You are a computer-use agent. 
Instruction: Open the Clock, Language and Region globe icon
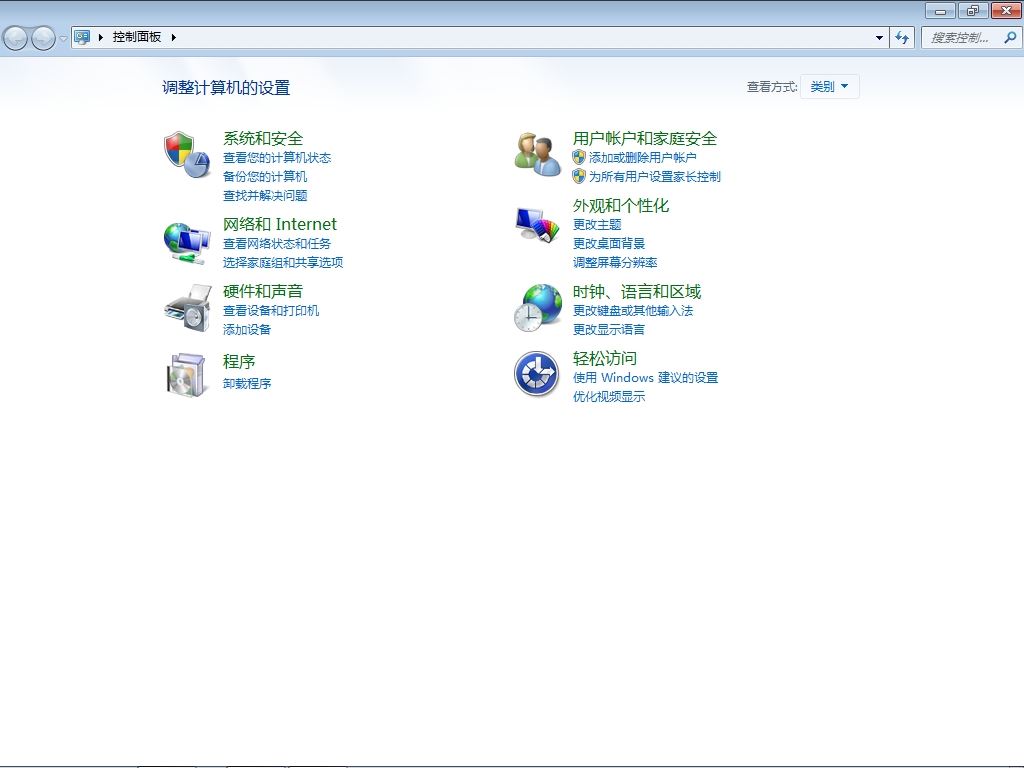tap(537, 308)
